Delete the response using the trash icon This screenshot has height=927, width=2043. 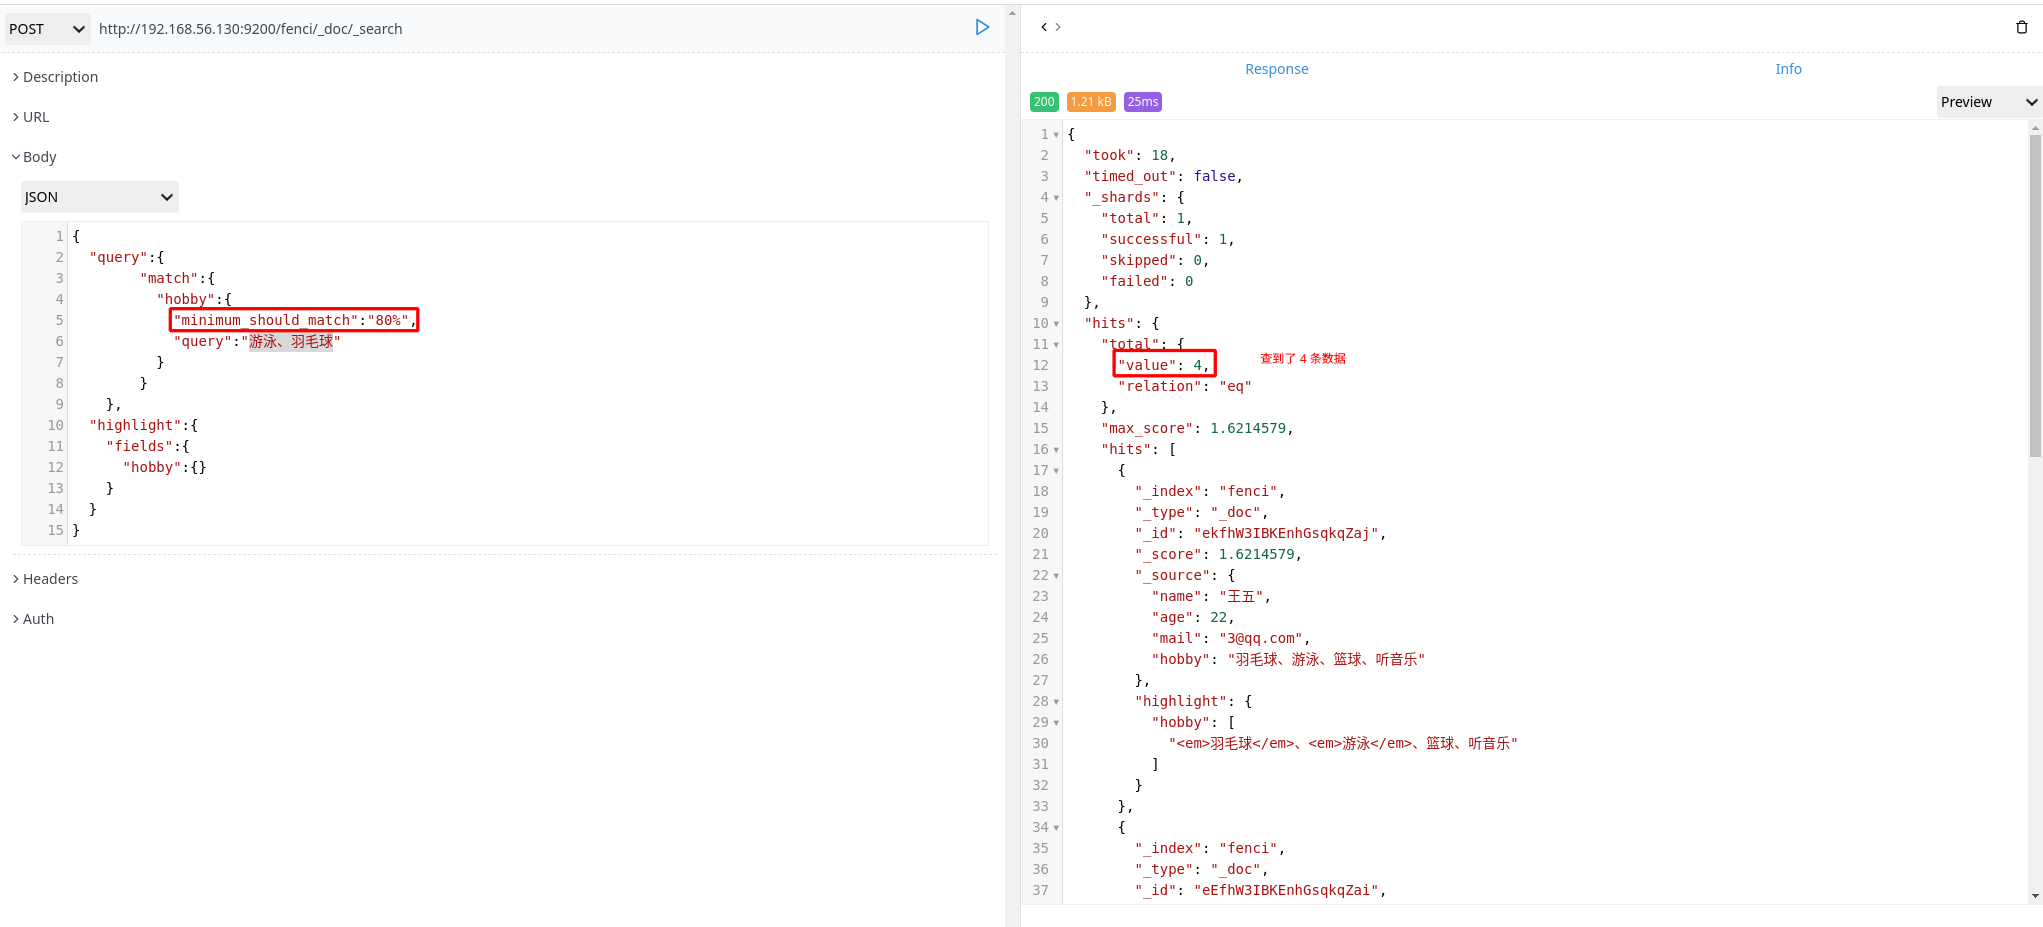pyautogui.click(x=2023, y=27)
